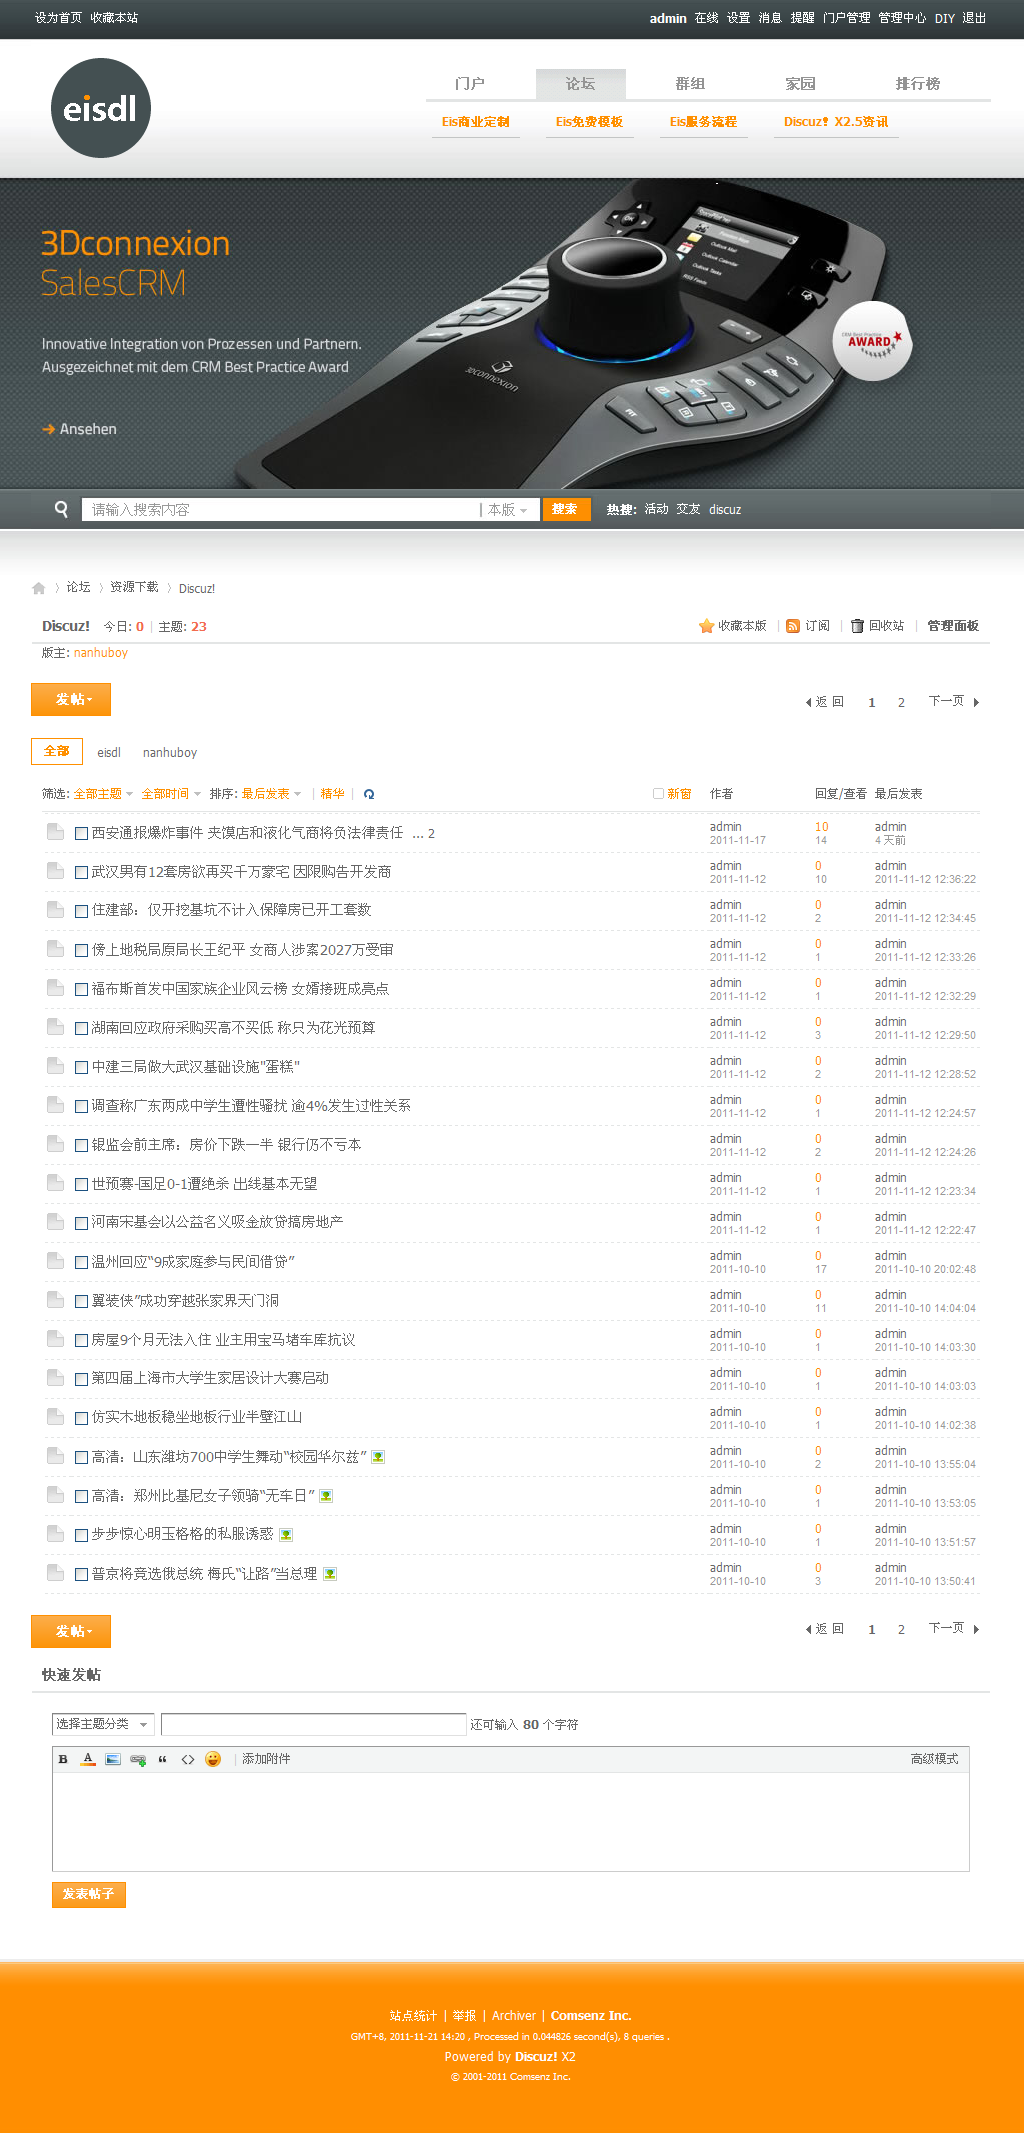This screenshot has height=2133, width=1024.
Task: Insert code block in editor
Action: pyautogui.click(x=188, y=1759)
